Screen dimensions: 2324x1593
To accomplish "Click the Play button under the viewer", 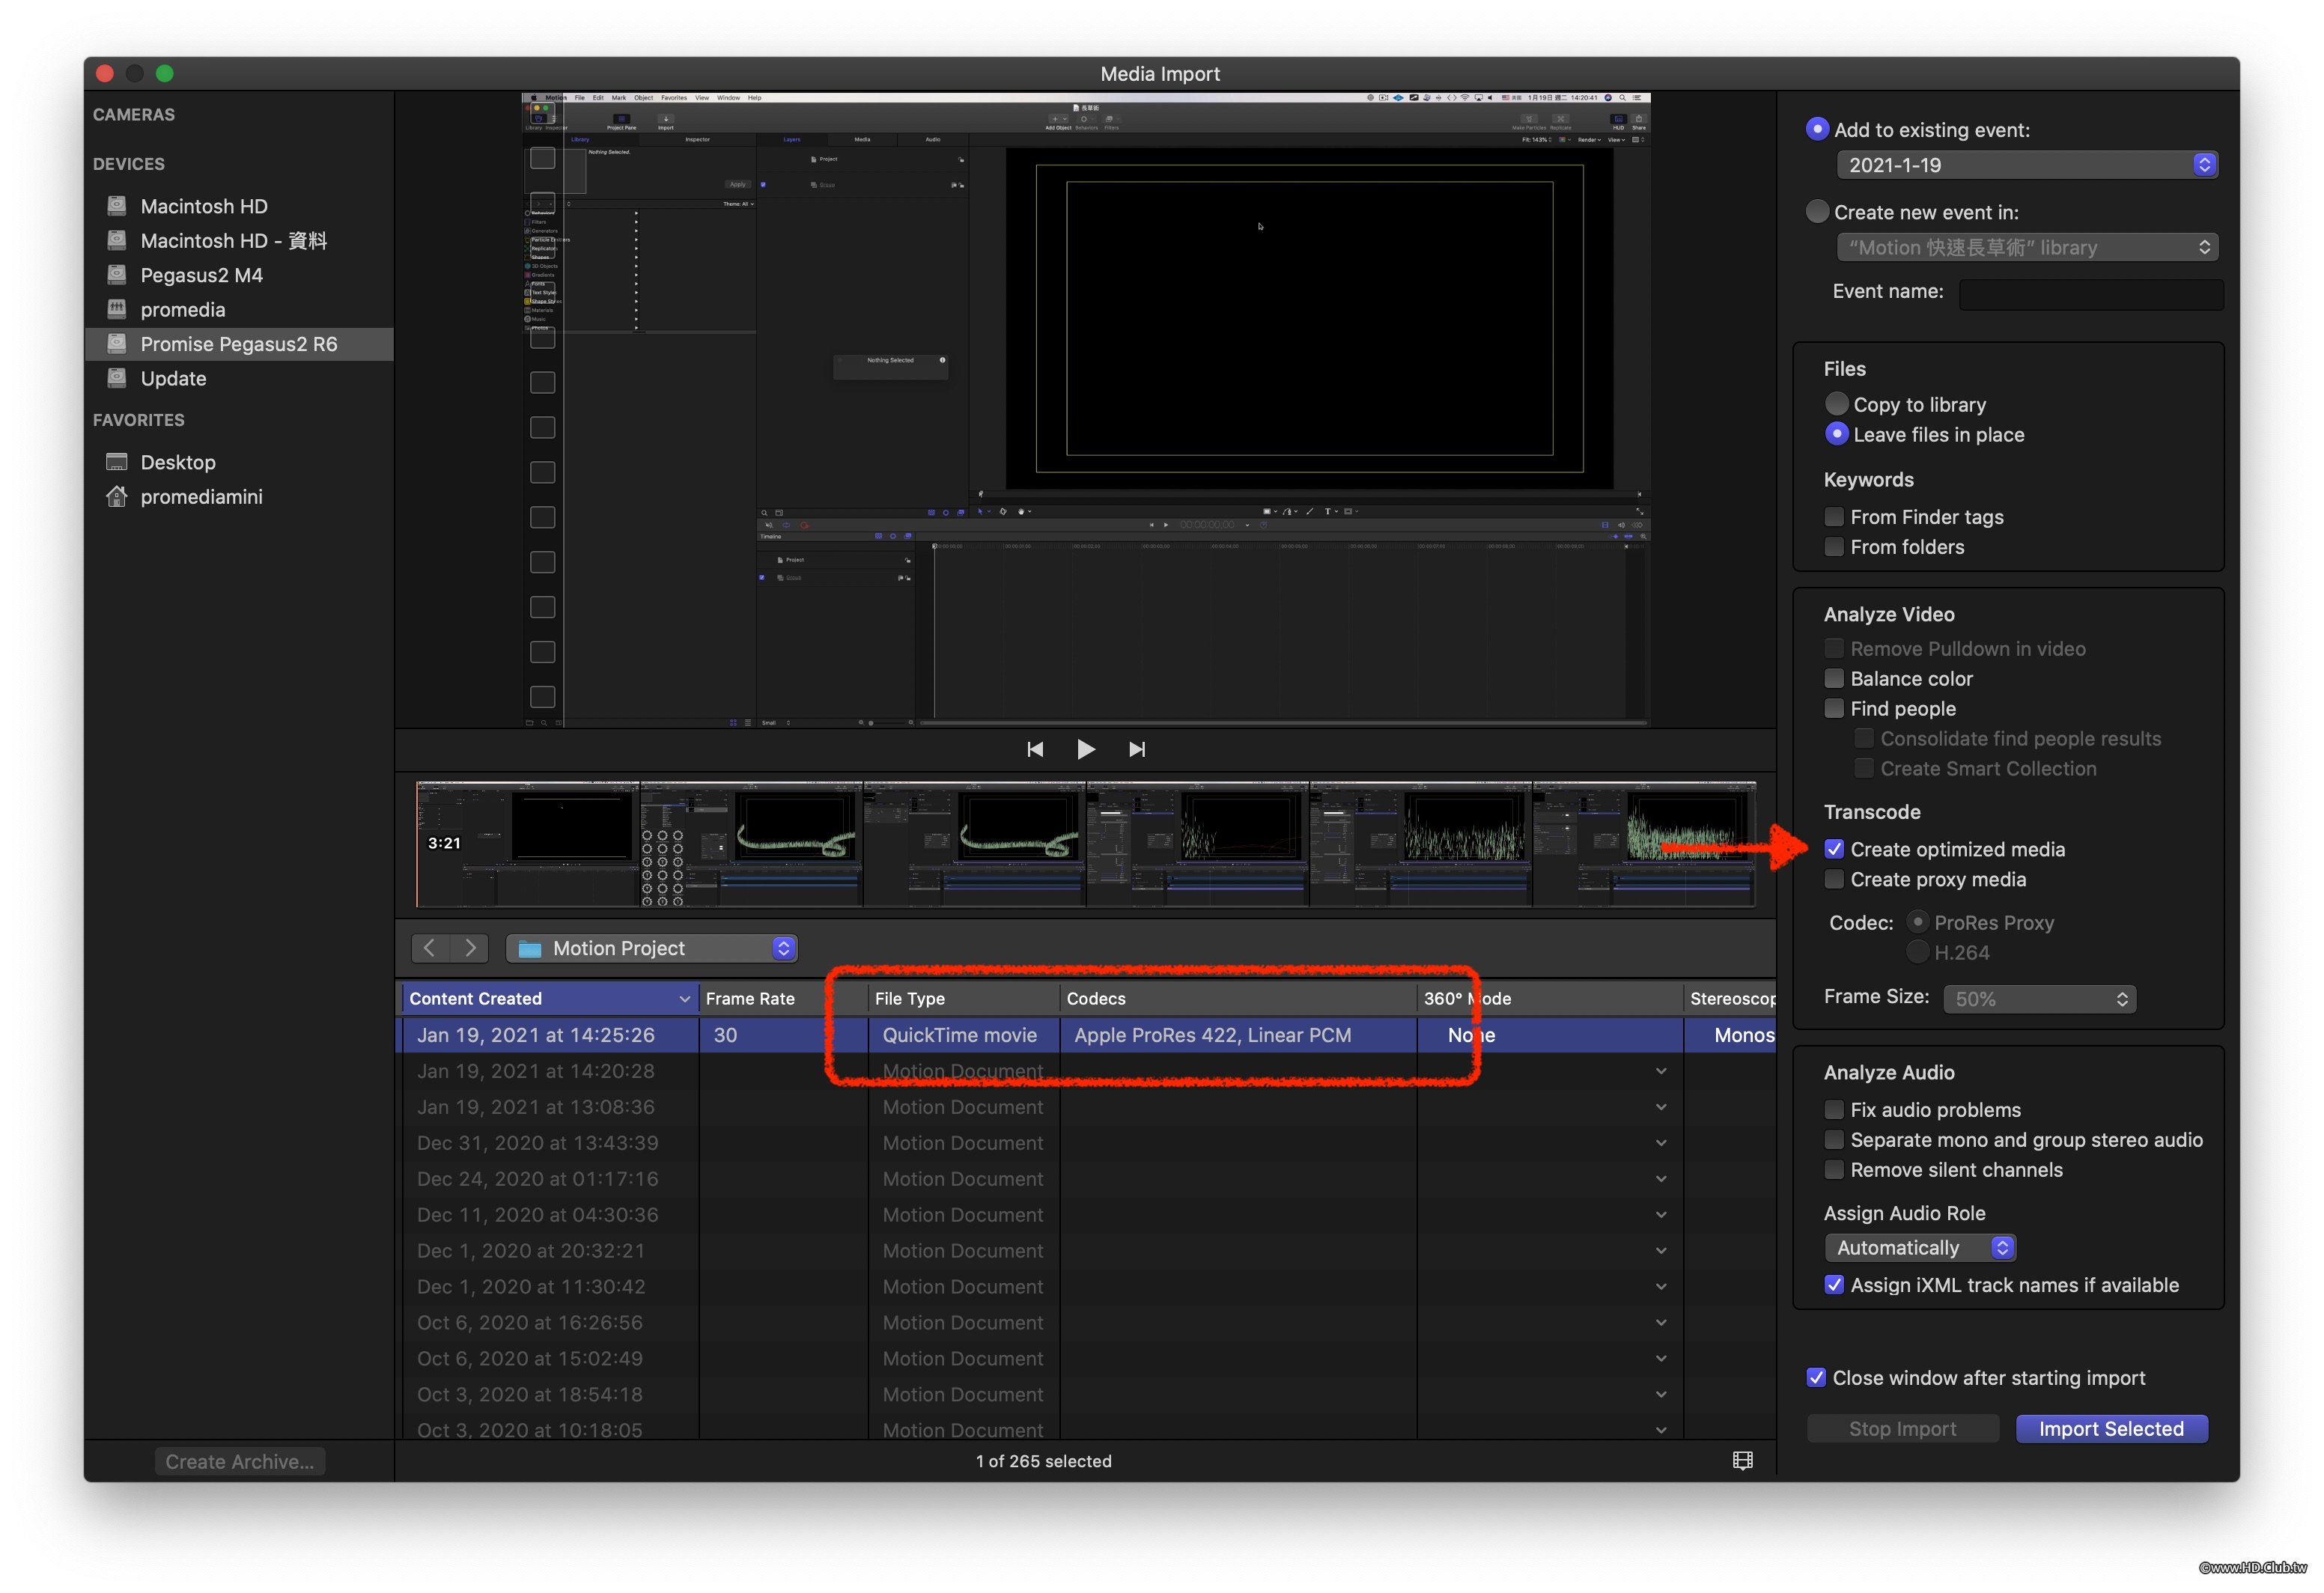I will click(x=1085, y=749).
